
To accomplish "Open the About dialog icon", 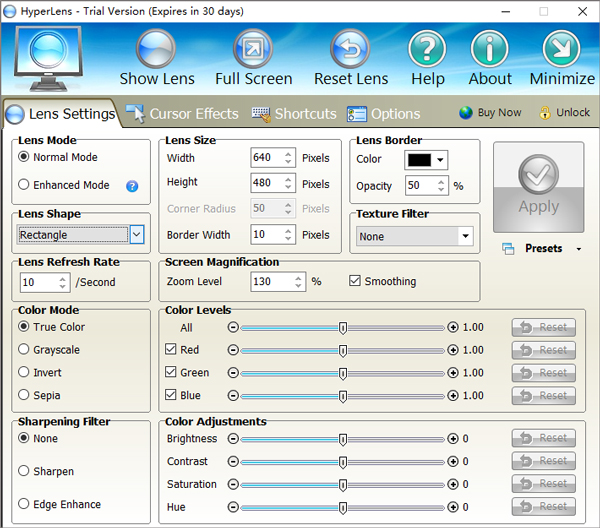I will click(490, 49).
